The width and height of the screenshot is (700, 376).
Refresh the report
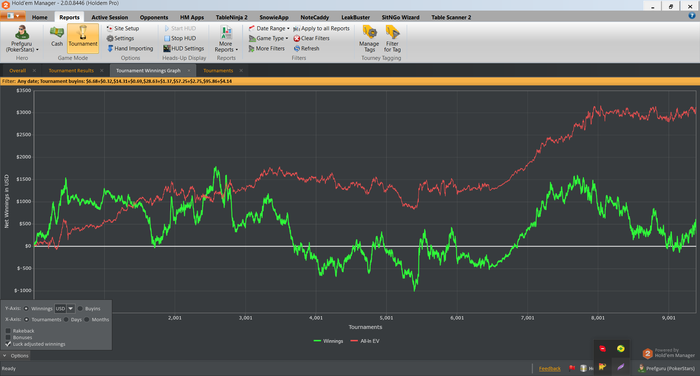(x=306, y=48)
